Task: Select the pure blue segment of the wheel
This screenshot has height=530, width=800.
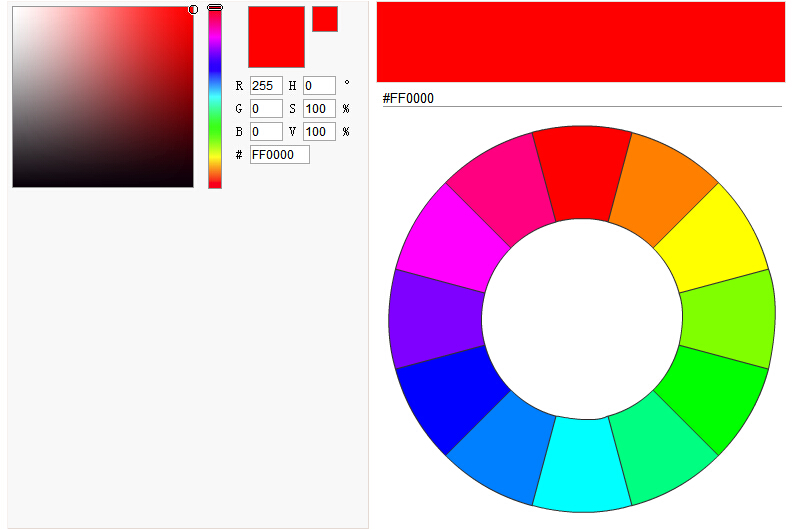Action: coord(452,399)
